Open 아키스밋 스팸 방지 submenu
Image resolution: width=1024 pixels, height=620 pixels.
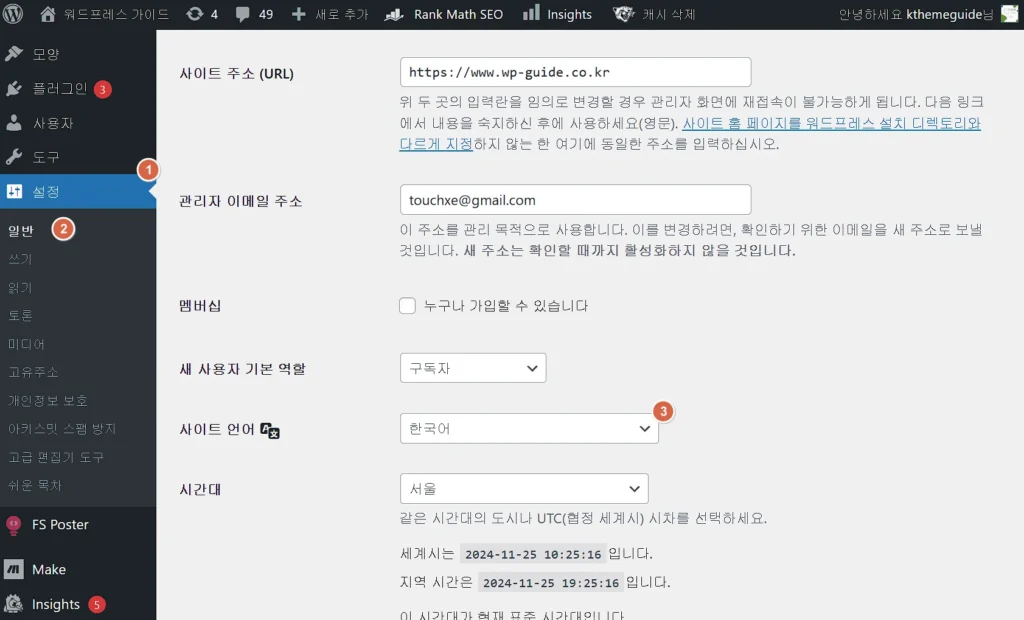coord(62,429)
